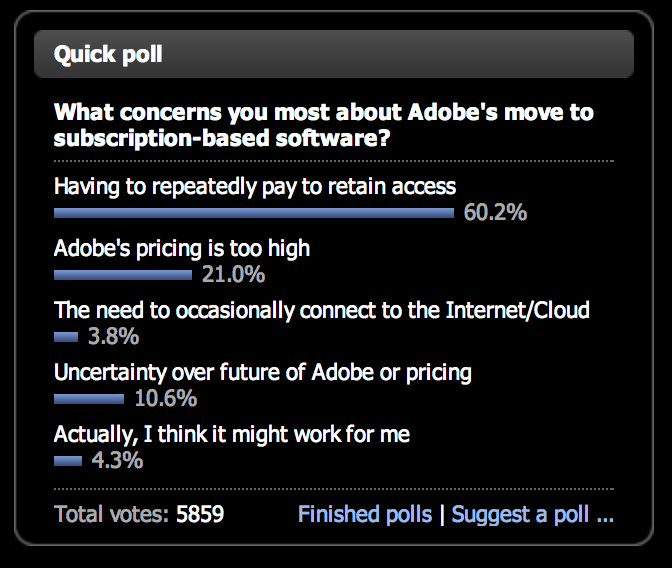Click 'Uncertainty over future of Adobe or pricing'
672x568 pixels.
(263, 373)
